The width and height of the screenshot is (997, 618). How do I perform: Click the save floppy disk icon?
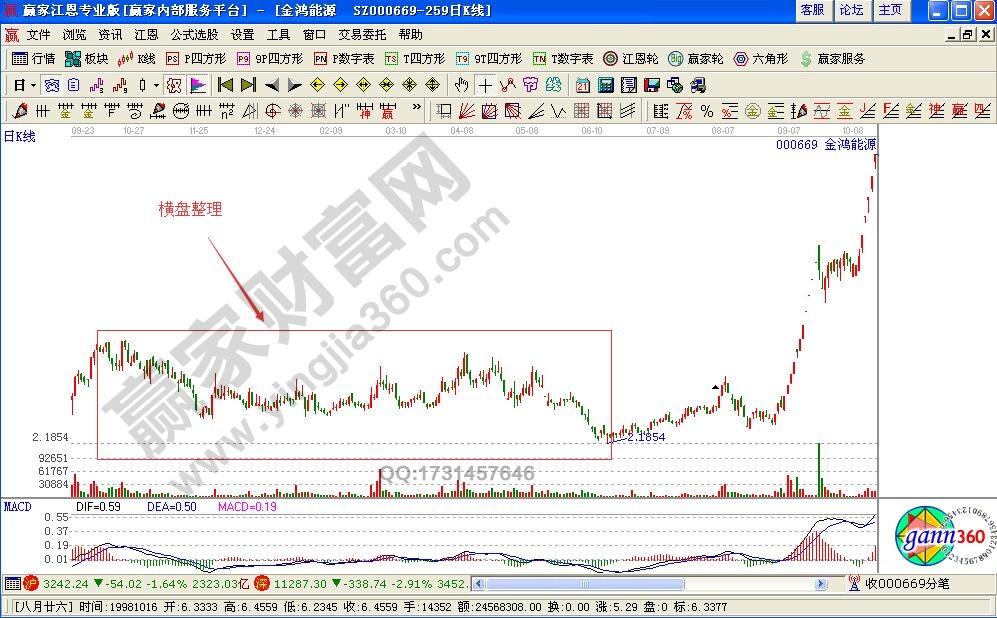(652, 85)
